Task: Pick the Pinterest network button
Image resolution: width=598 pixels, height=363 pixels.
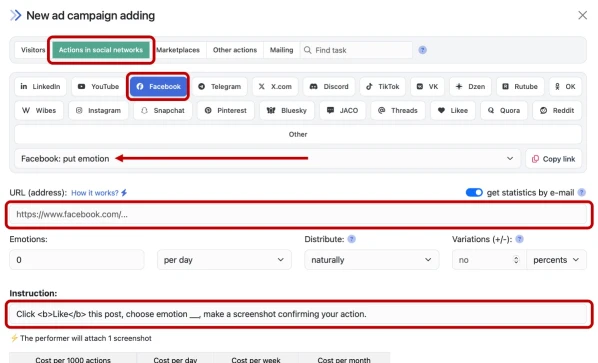Action: [226, 111]
